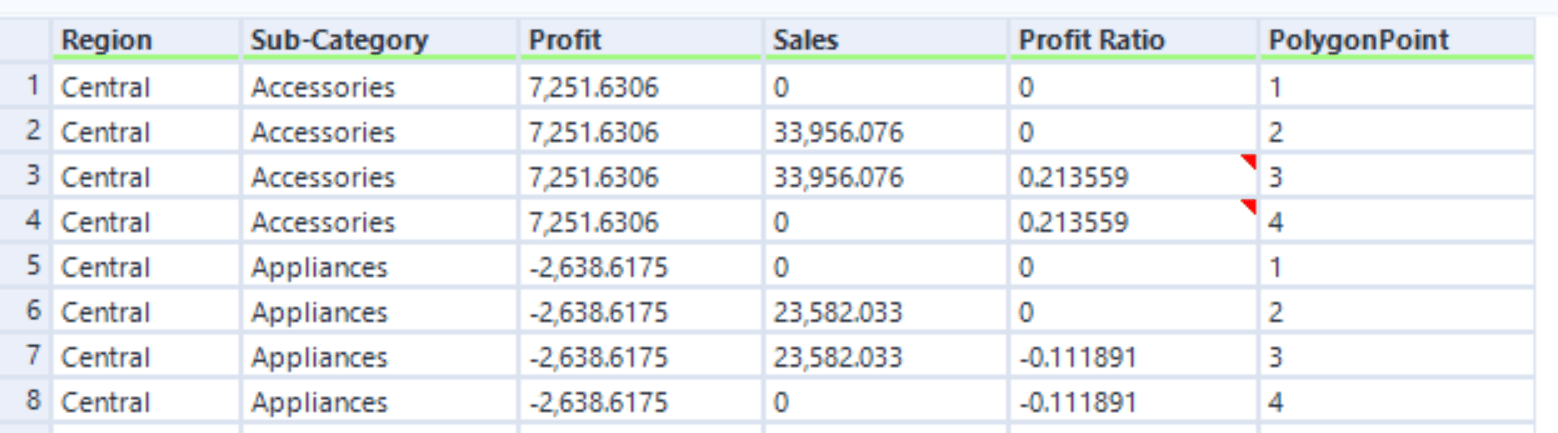Click the -2,638.6175 Profit cell in row 8

point(641,402)
